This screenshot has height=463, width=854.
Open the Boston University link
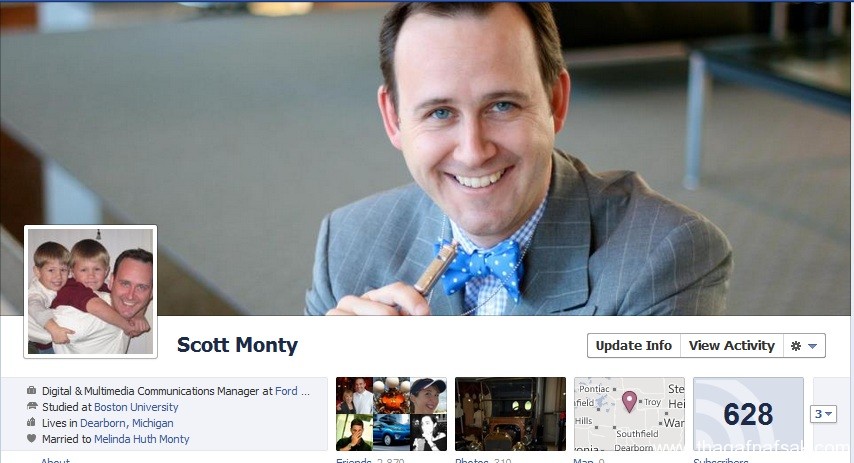click(136, 407)
